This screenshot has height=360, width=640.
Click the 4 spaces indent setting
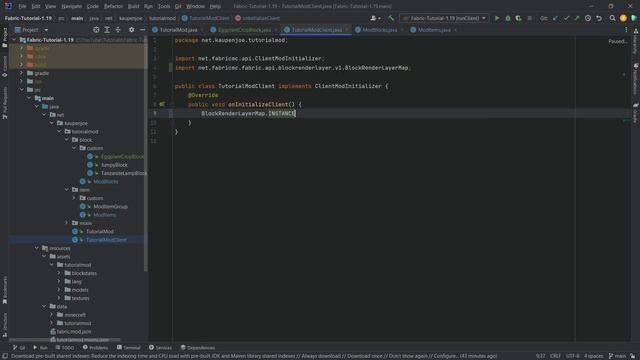[593, 356]
